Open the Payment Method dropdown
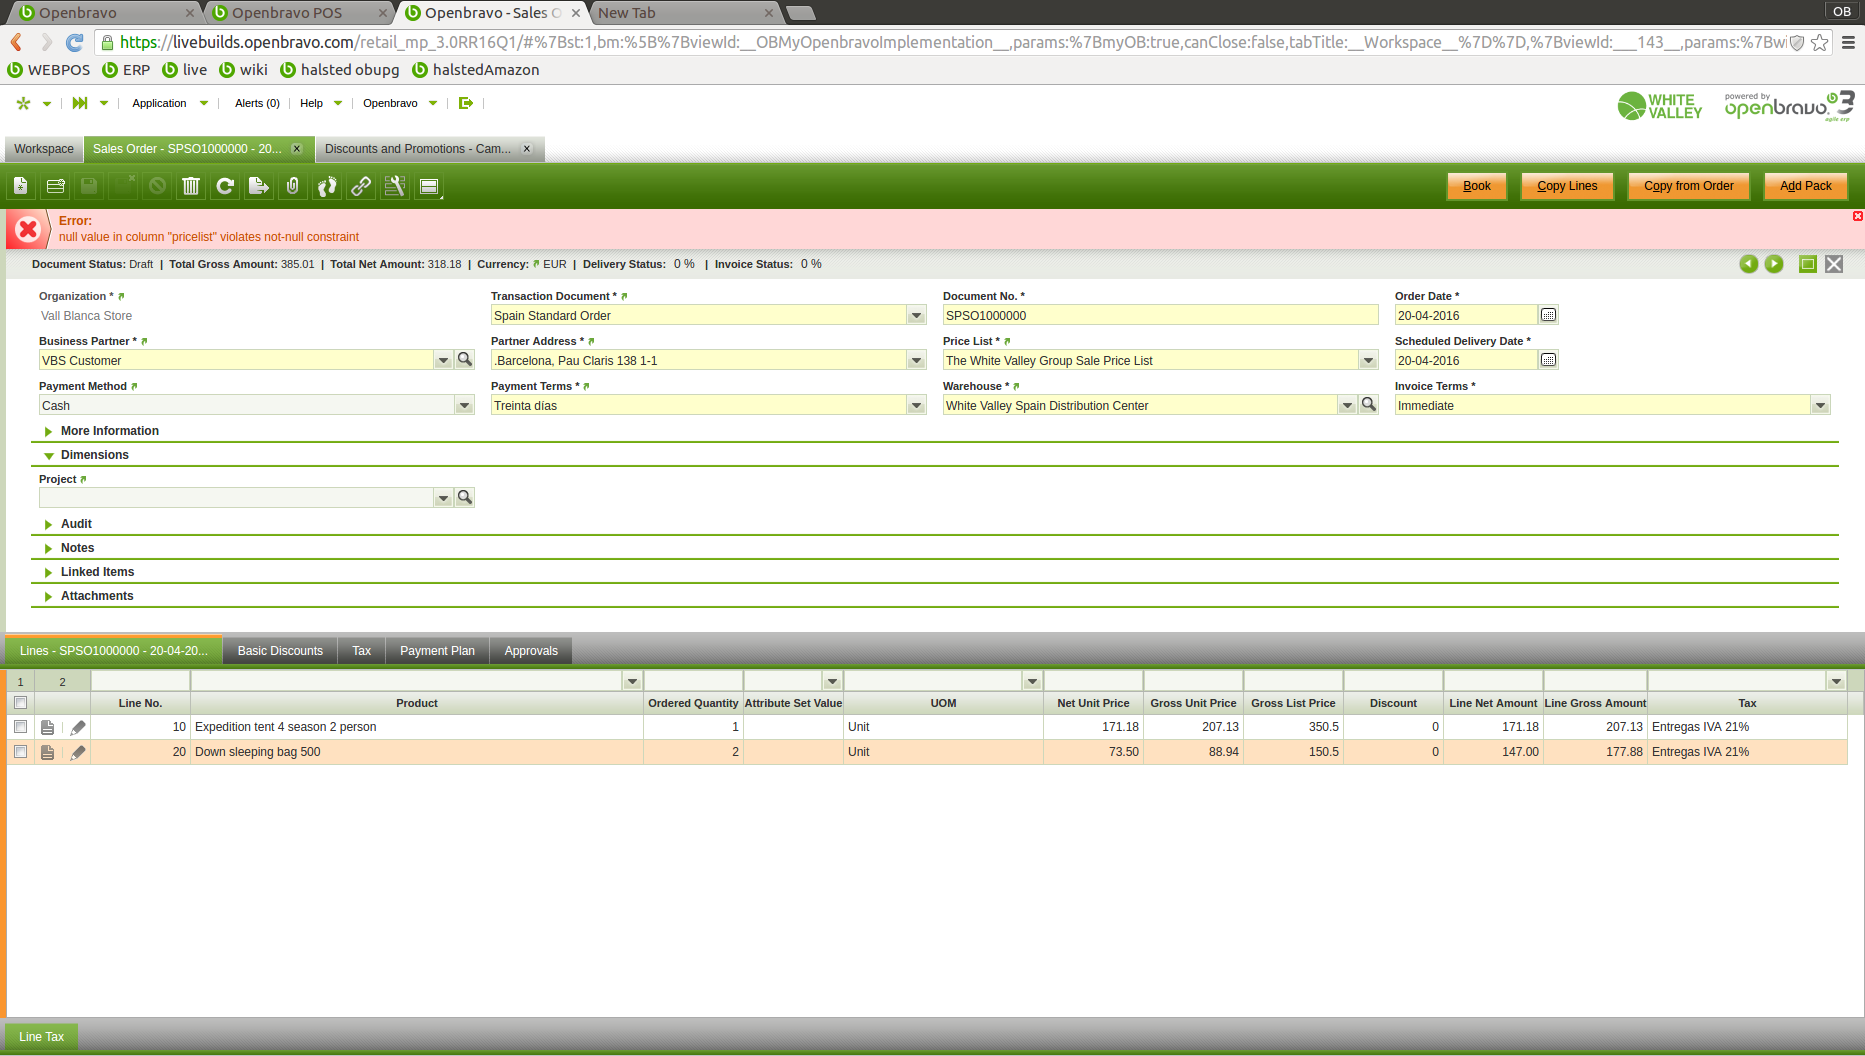Screen dimensions: 1865x1056 click(x=464, y=406)
